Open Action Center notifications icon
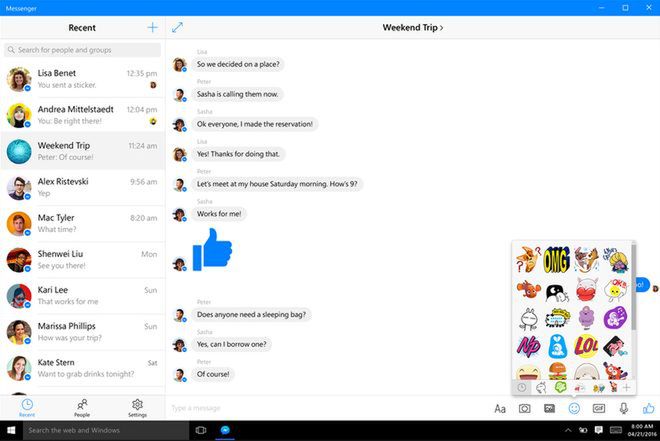Screen dimensions: 660x441 coord(598,430)
